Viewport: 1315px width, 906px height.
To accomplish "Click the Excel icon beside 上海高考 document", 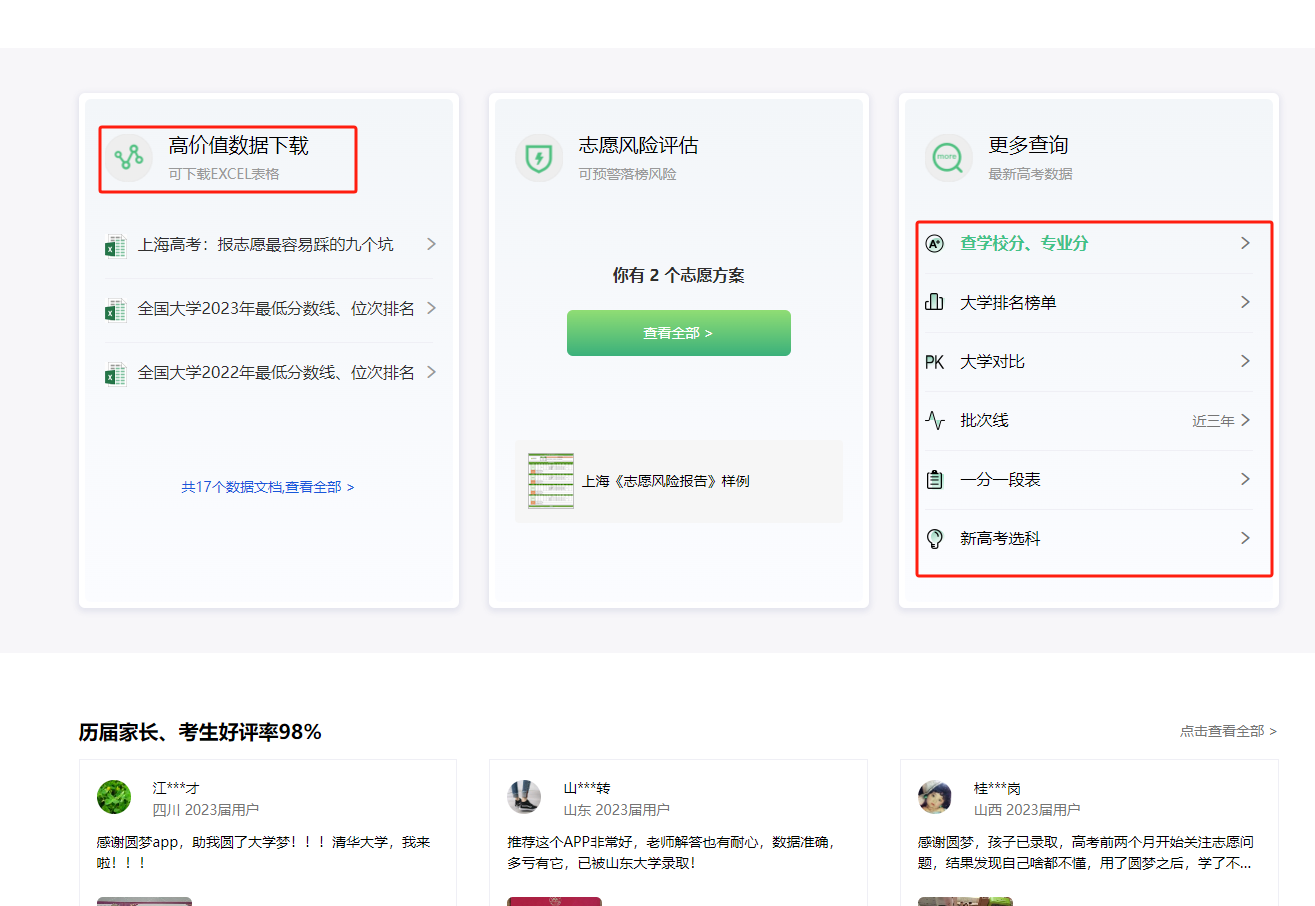I will 116,245.
